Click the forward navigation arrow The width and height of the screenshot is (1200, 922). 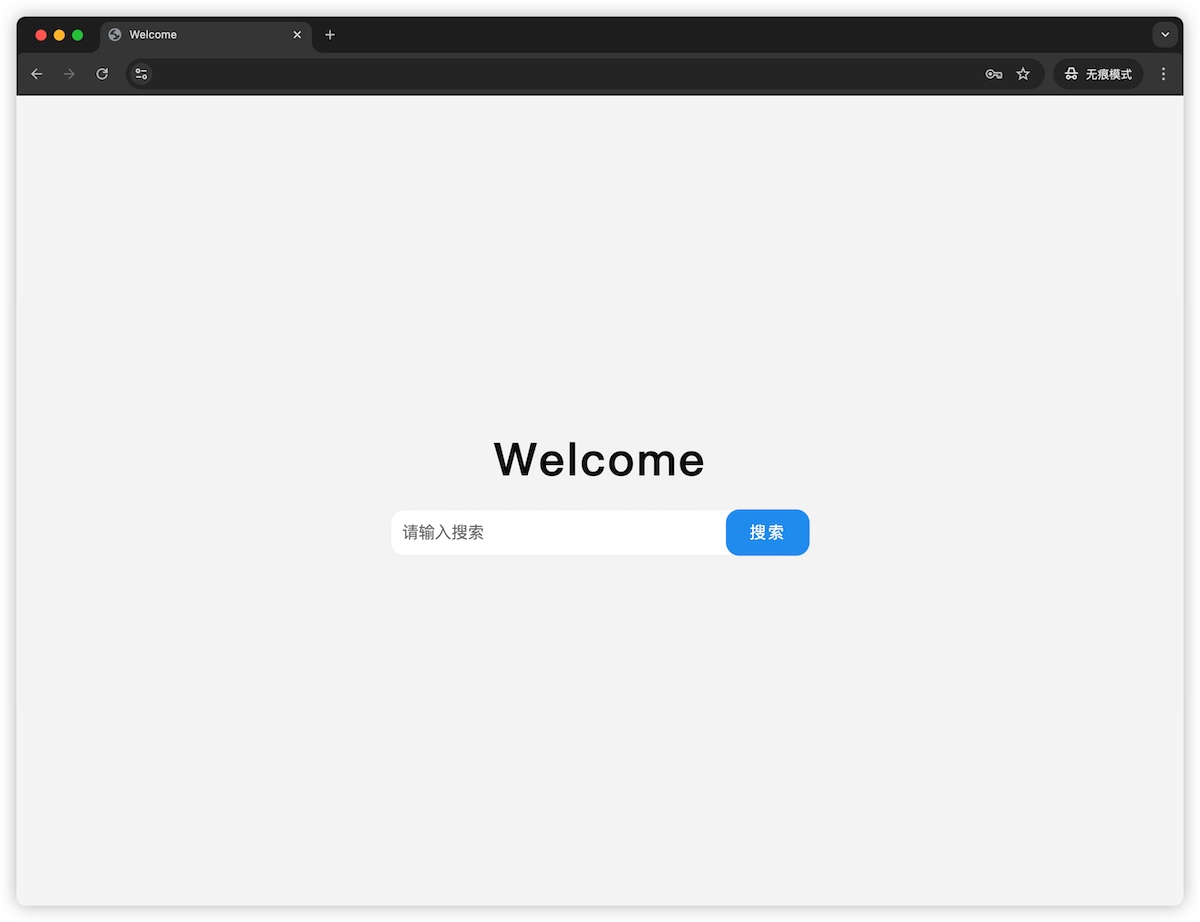(x=69, y=74)
